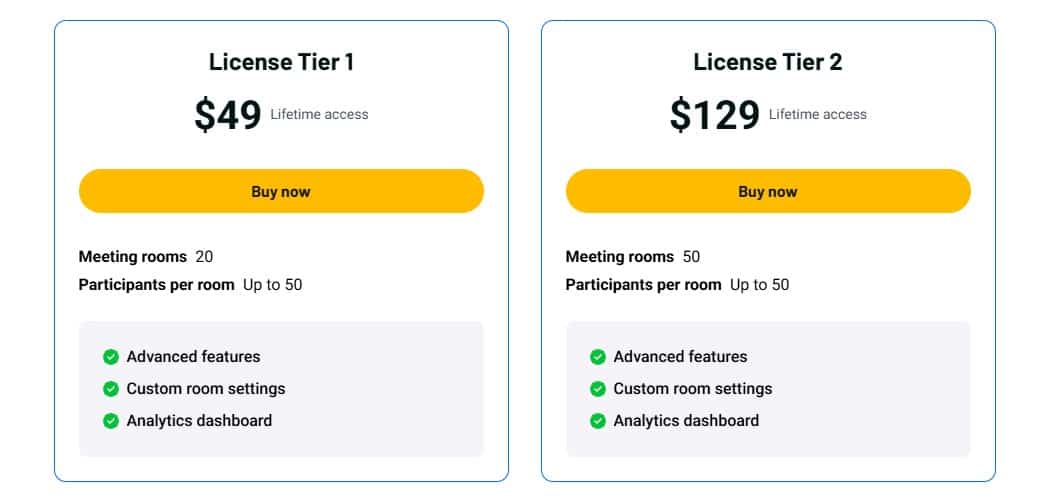
Task: Click green checkmark beside Tier 2 Analytics dashboard
Action: pos(598,421)
